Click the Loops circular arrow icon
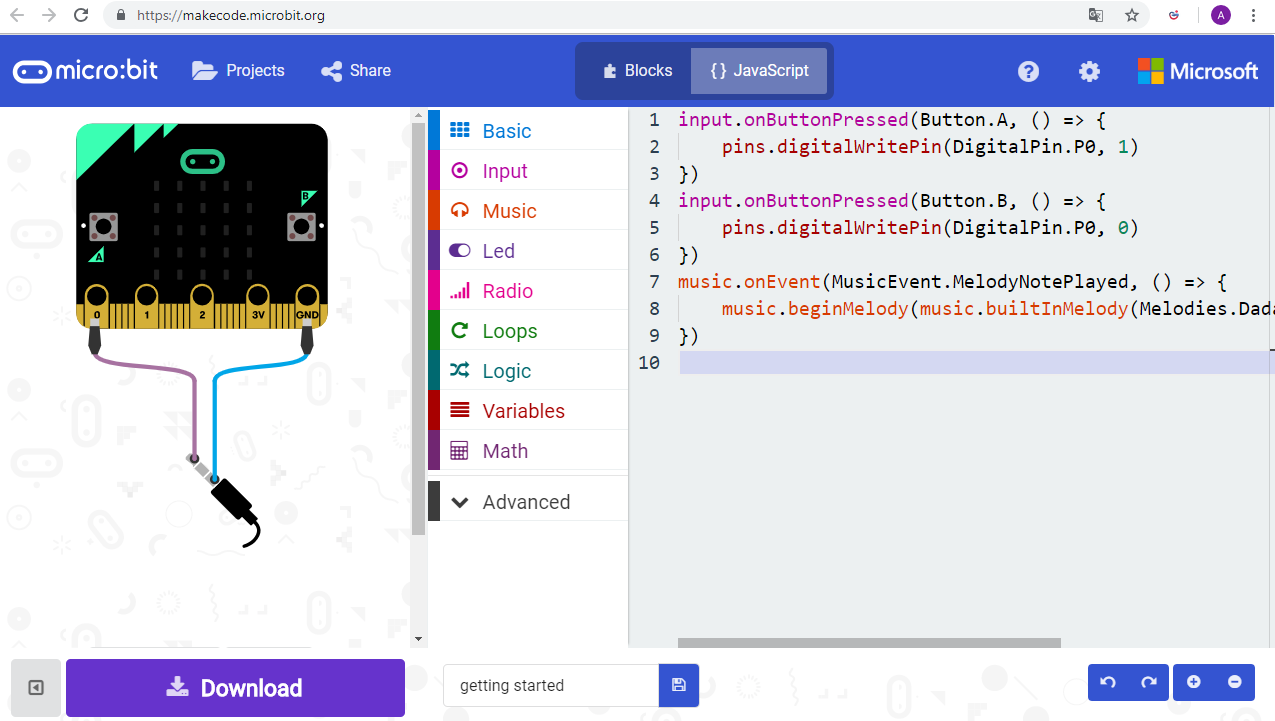 460,330
